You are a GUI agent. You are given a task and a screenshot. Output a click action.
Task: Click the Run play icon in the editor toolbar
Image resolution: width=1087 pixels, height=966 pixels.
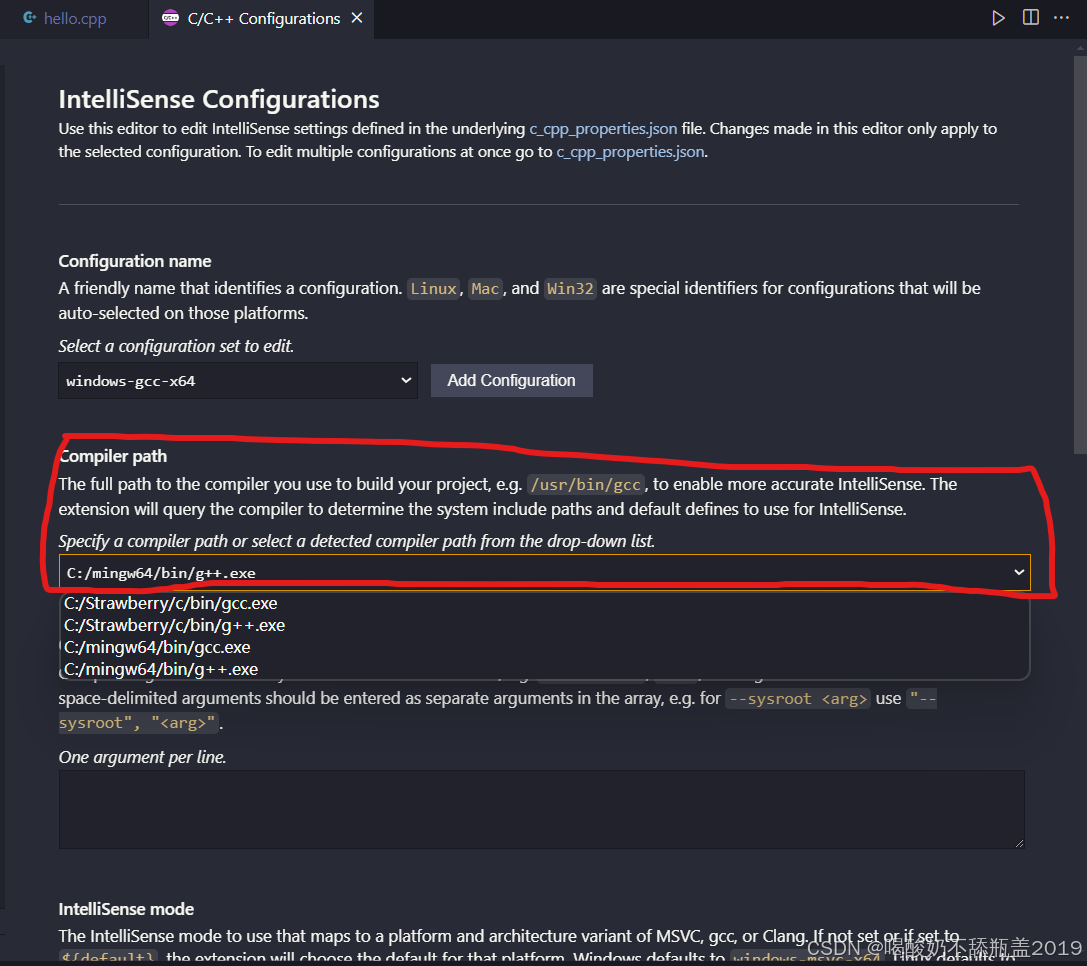click(998, 18)
